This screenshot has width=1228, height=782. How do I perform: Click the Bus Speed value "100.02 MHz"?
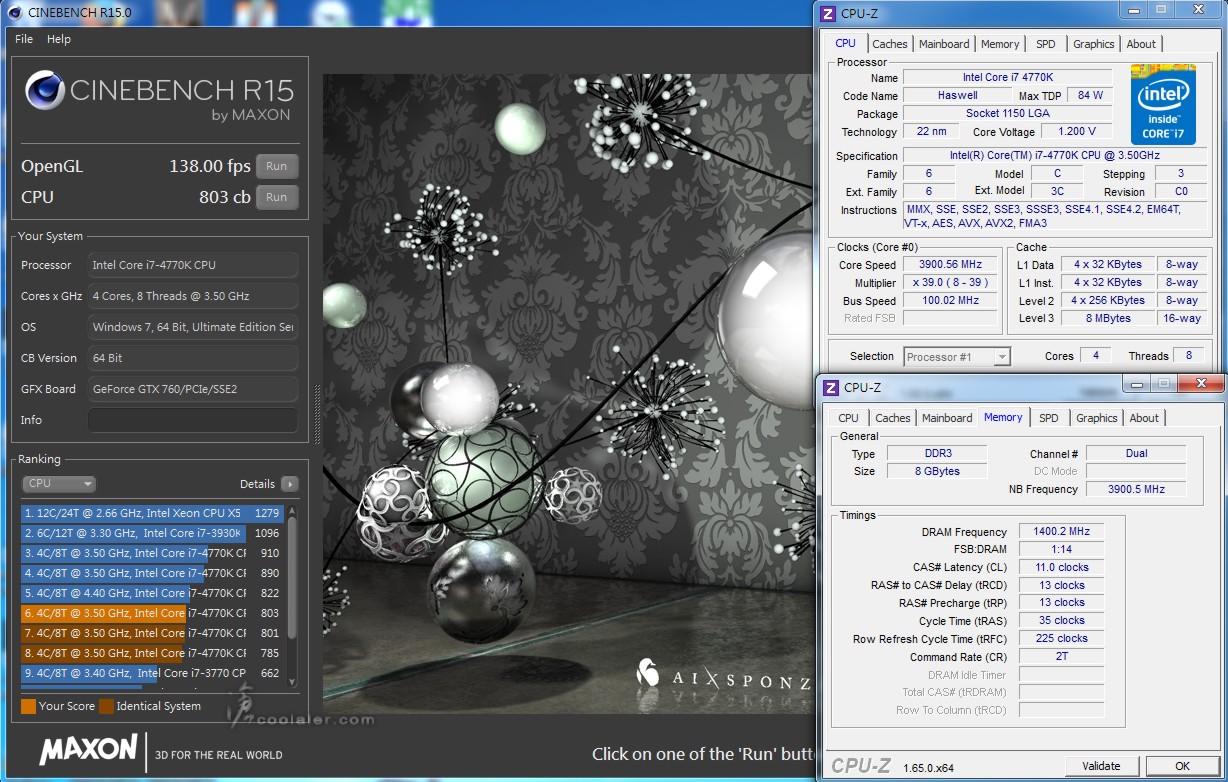pyautogui.click(x=950, y=301)
